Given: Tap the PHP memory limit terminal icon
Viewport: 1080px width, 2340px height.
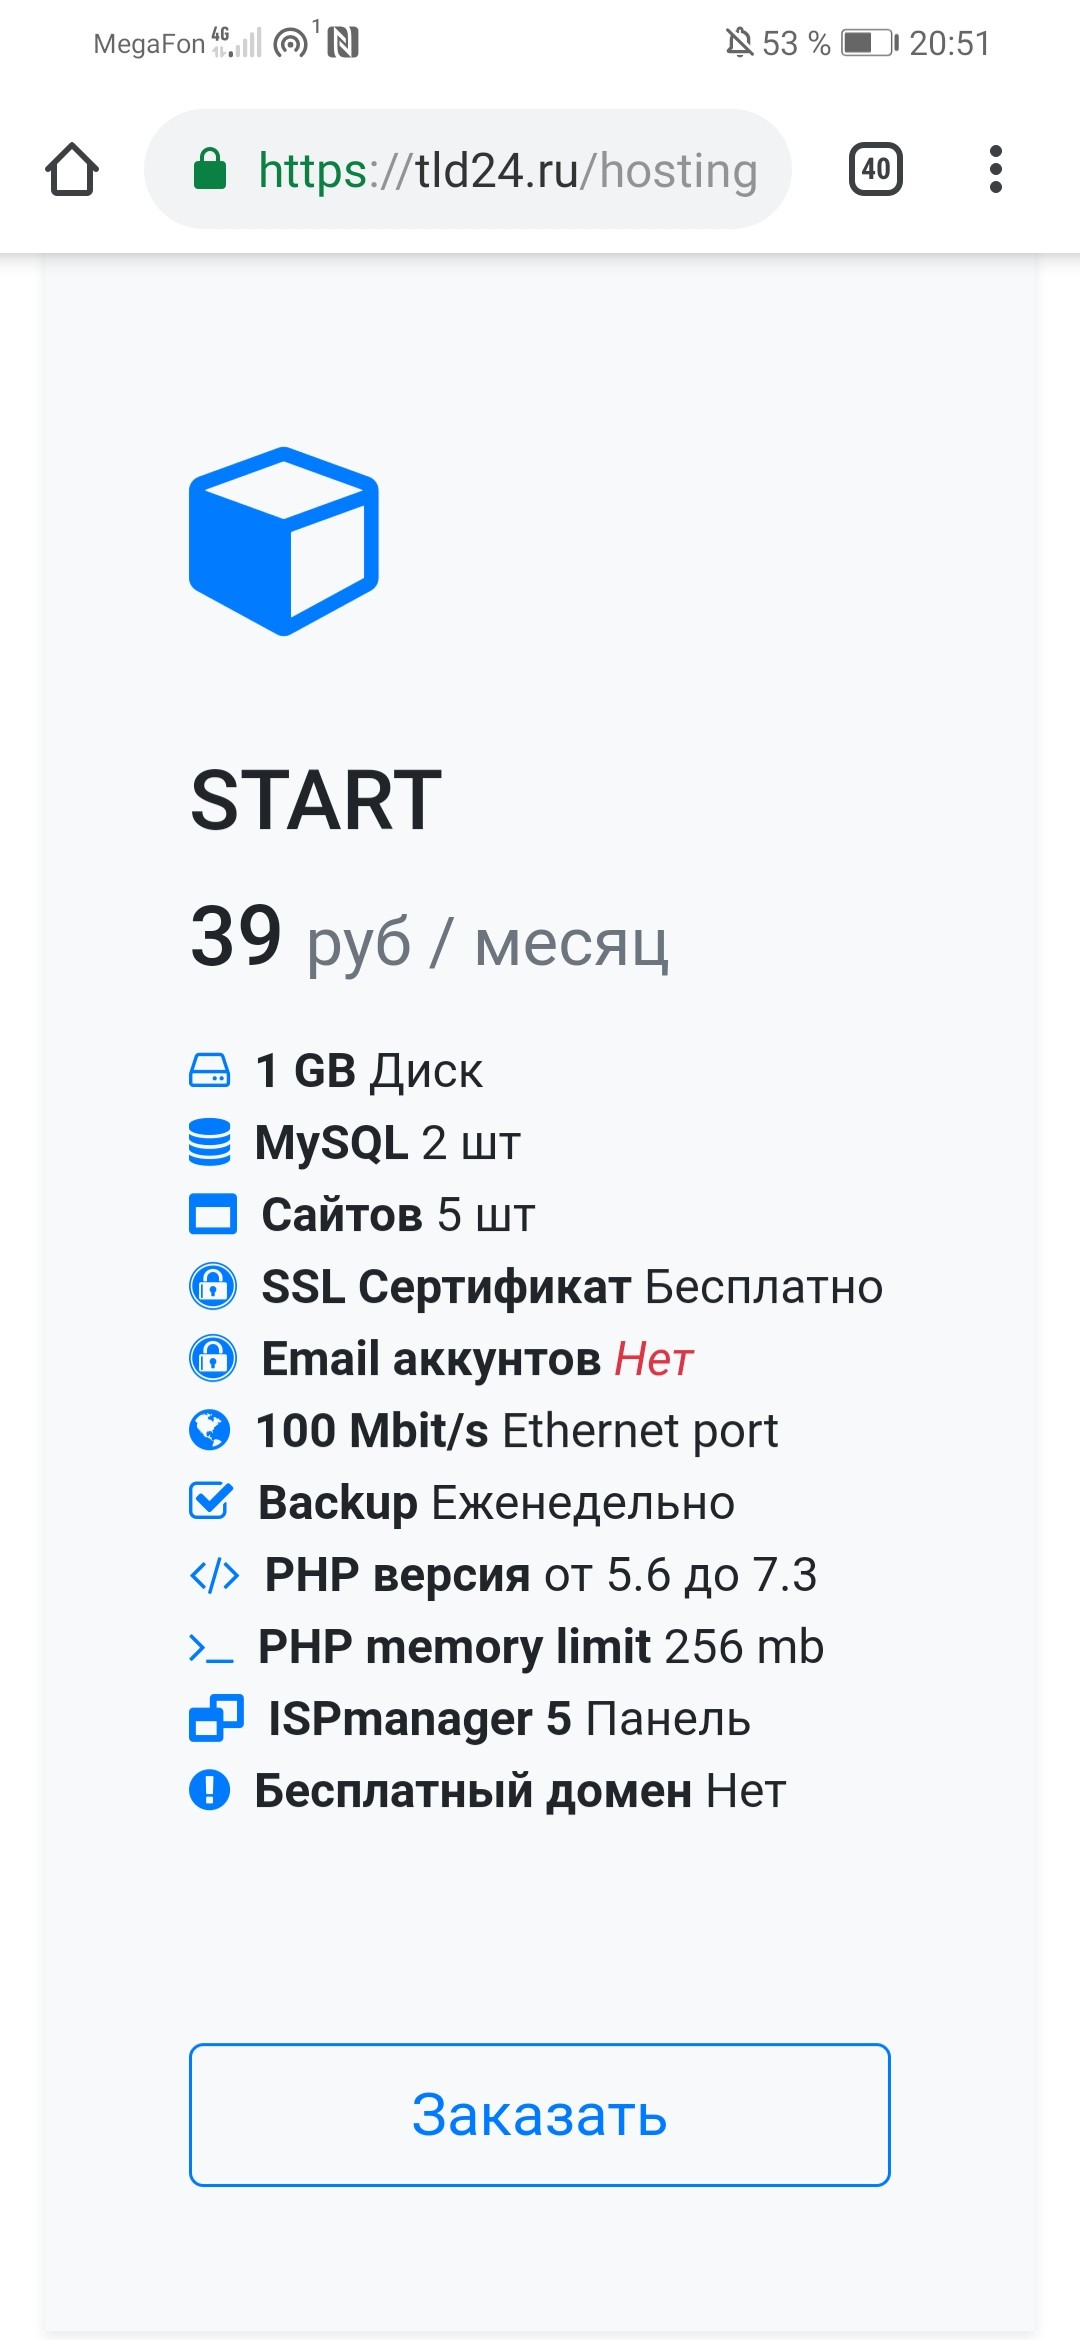Looking at the screenshot, I should 211,1648.
